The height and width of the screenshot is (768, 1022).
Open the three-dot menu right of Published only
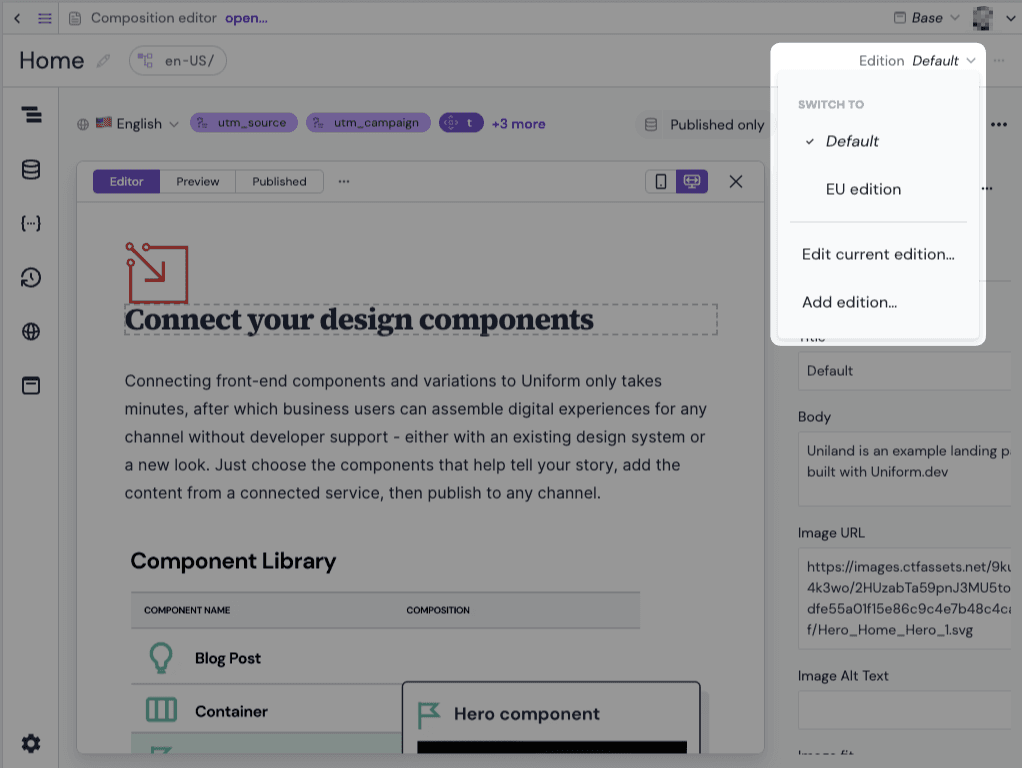coord(999,125)
